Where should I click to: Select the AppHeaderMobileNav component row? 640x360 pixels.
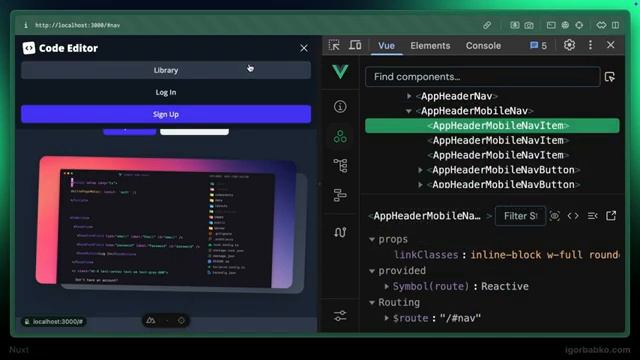point(475,111)
